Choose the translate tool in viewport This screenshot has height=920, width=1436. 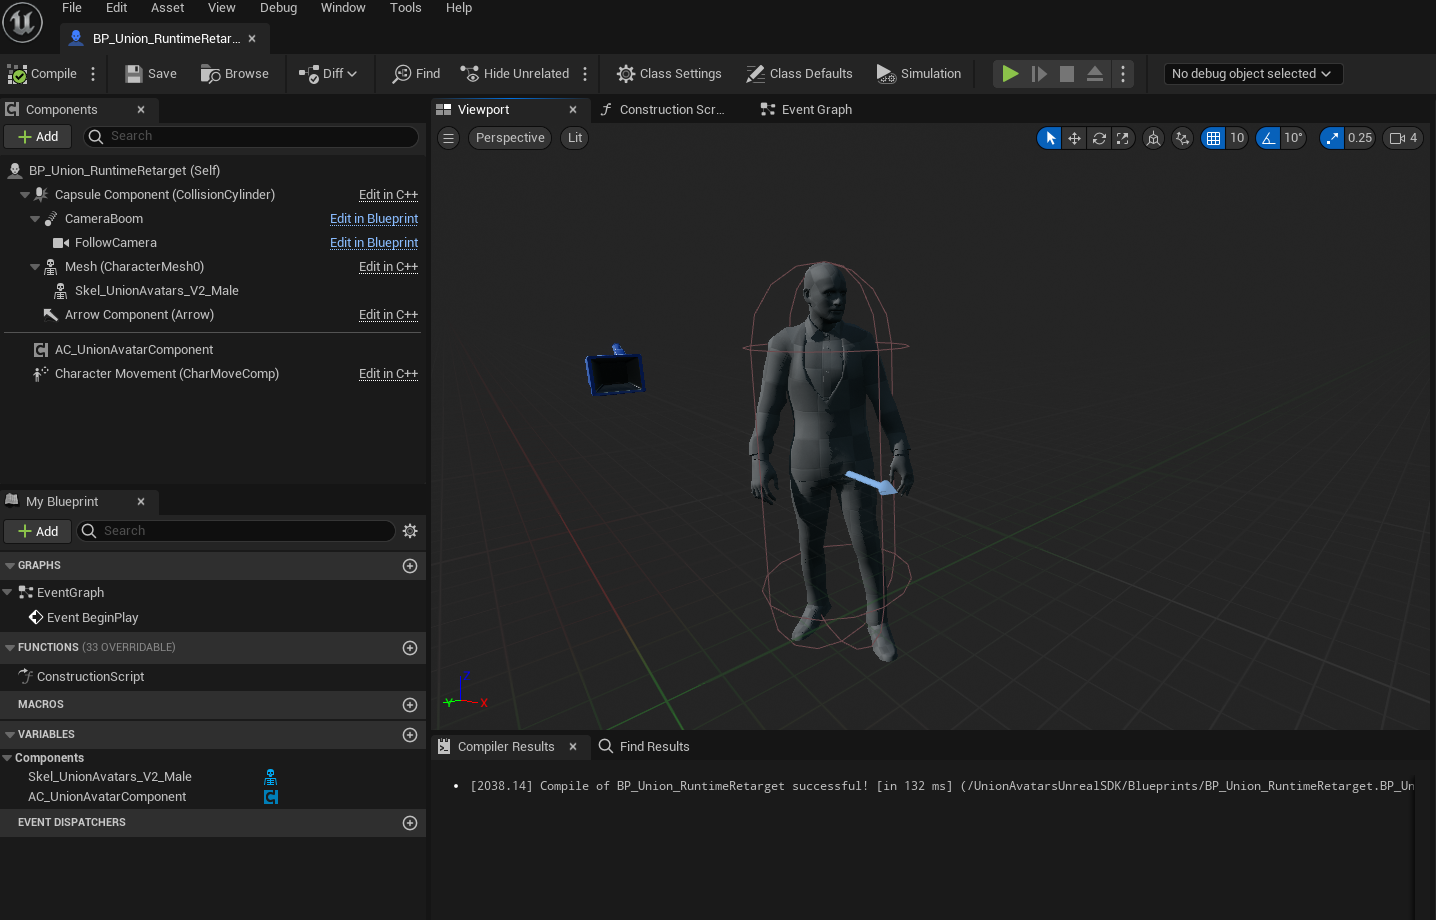pos(1074,138)
